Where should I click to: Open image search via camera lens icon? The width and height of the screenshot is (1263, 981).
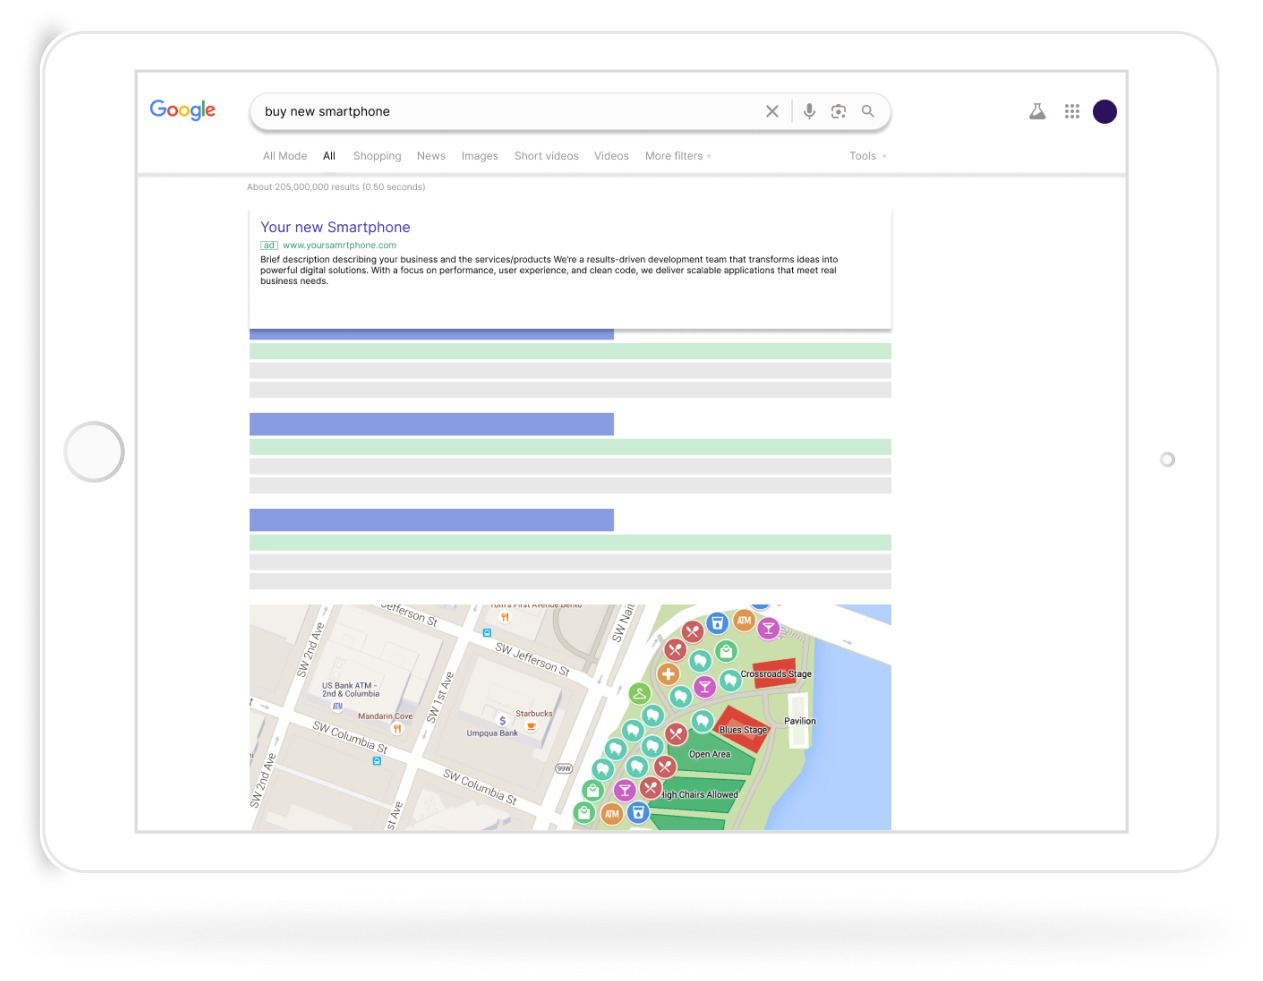point(838,112)
